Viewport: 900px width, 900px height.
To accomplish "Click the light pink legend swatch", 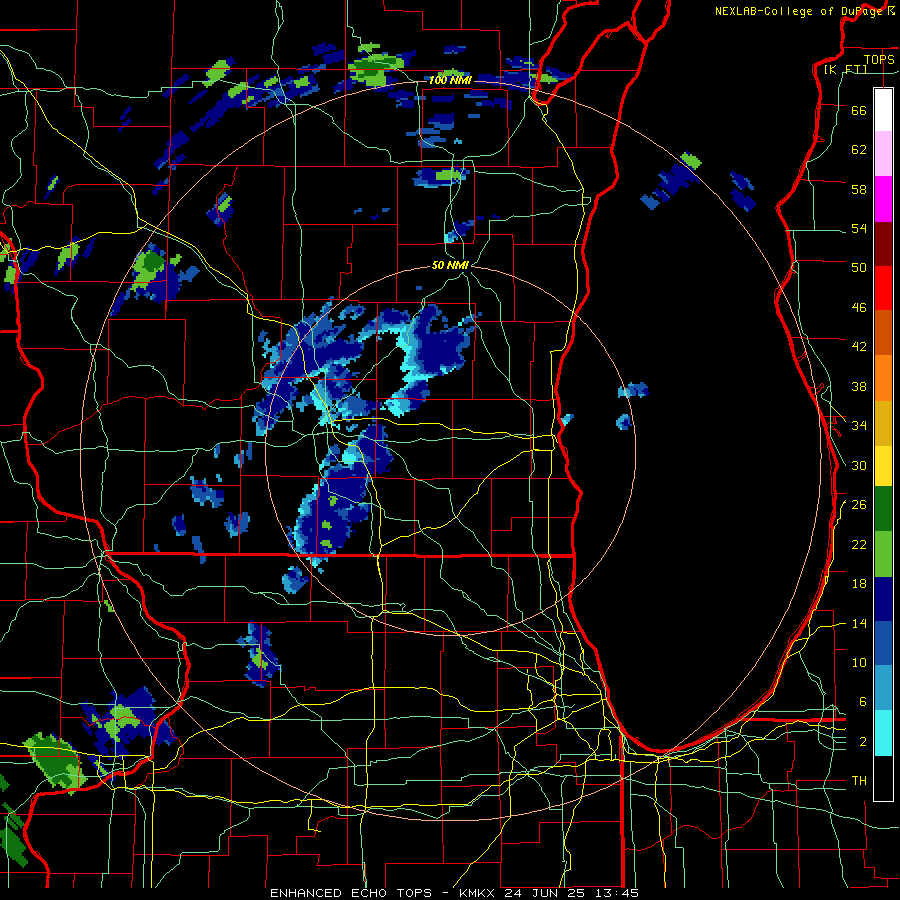I will pyautogui.click(x=883, y=154).
